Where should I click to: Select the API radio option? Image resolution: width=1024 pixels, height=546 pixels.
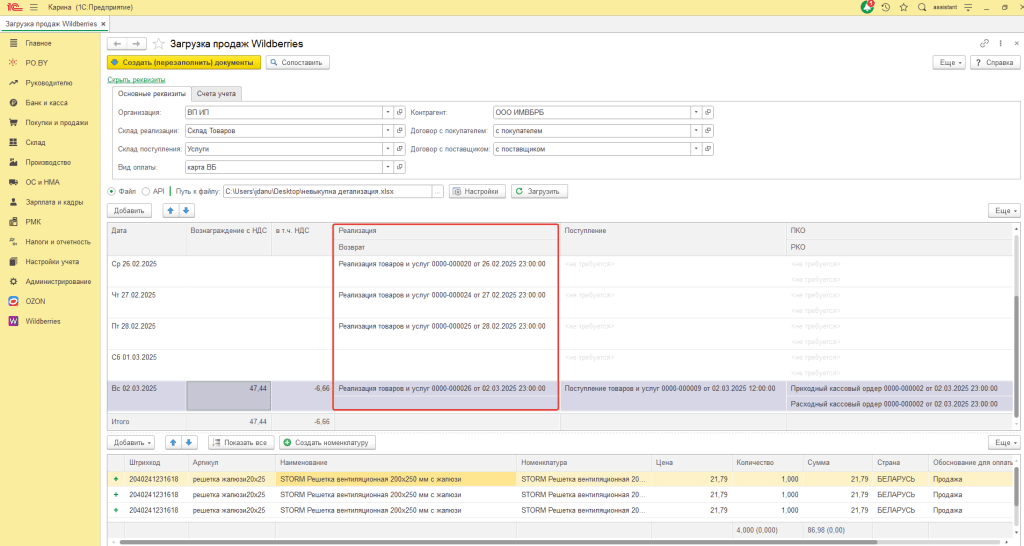pos(146,191)
